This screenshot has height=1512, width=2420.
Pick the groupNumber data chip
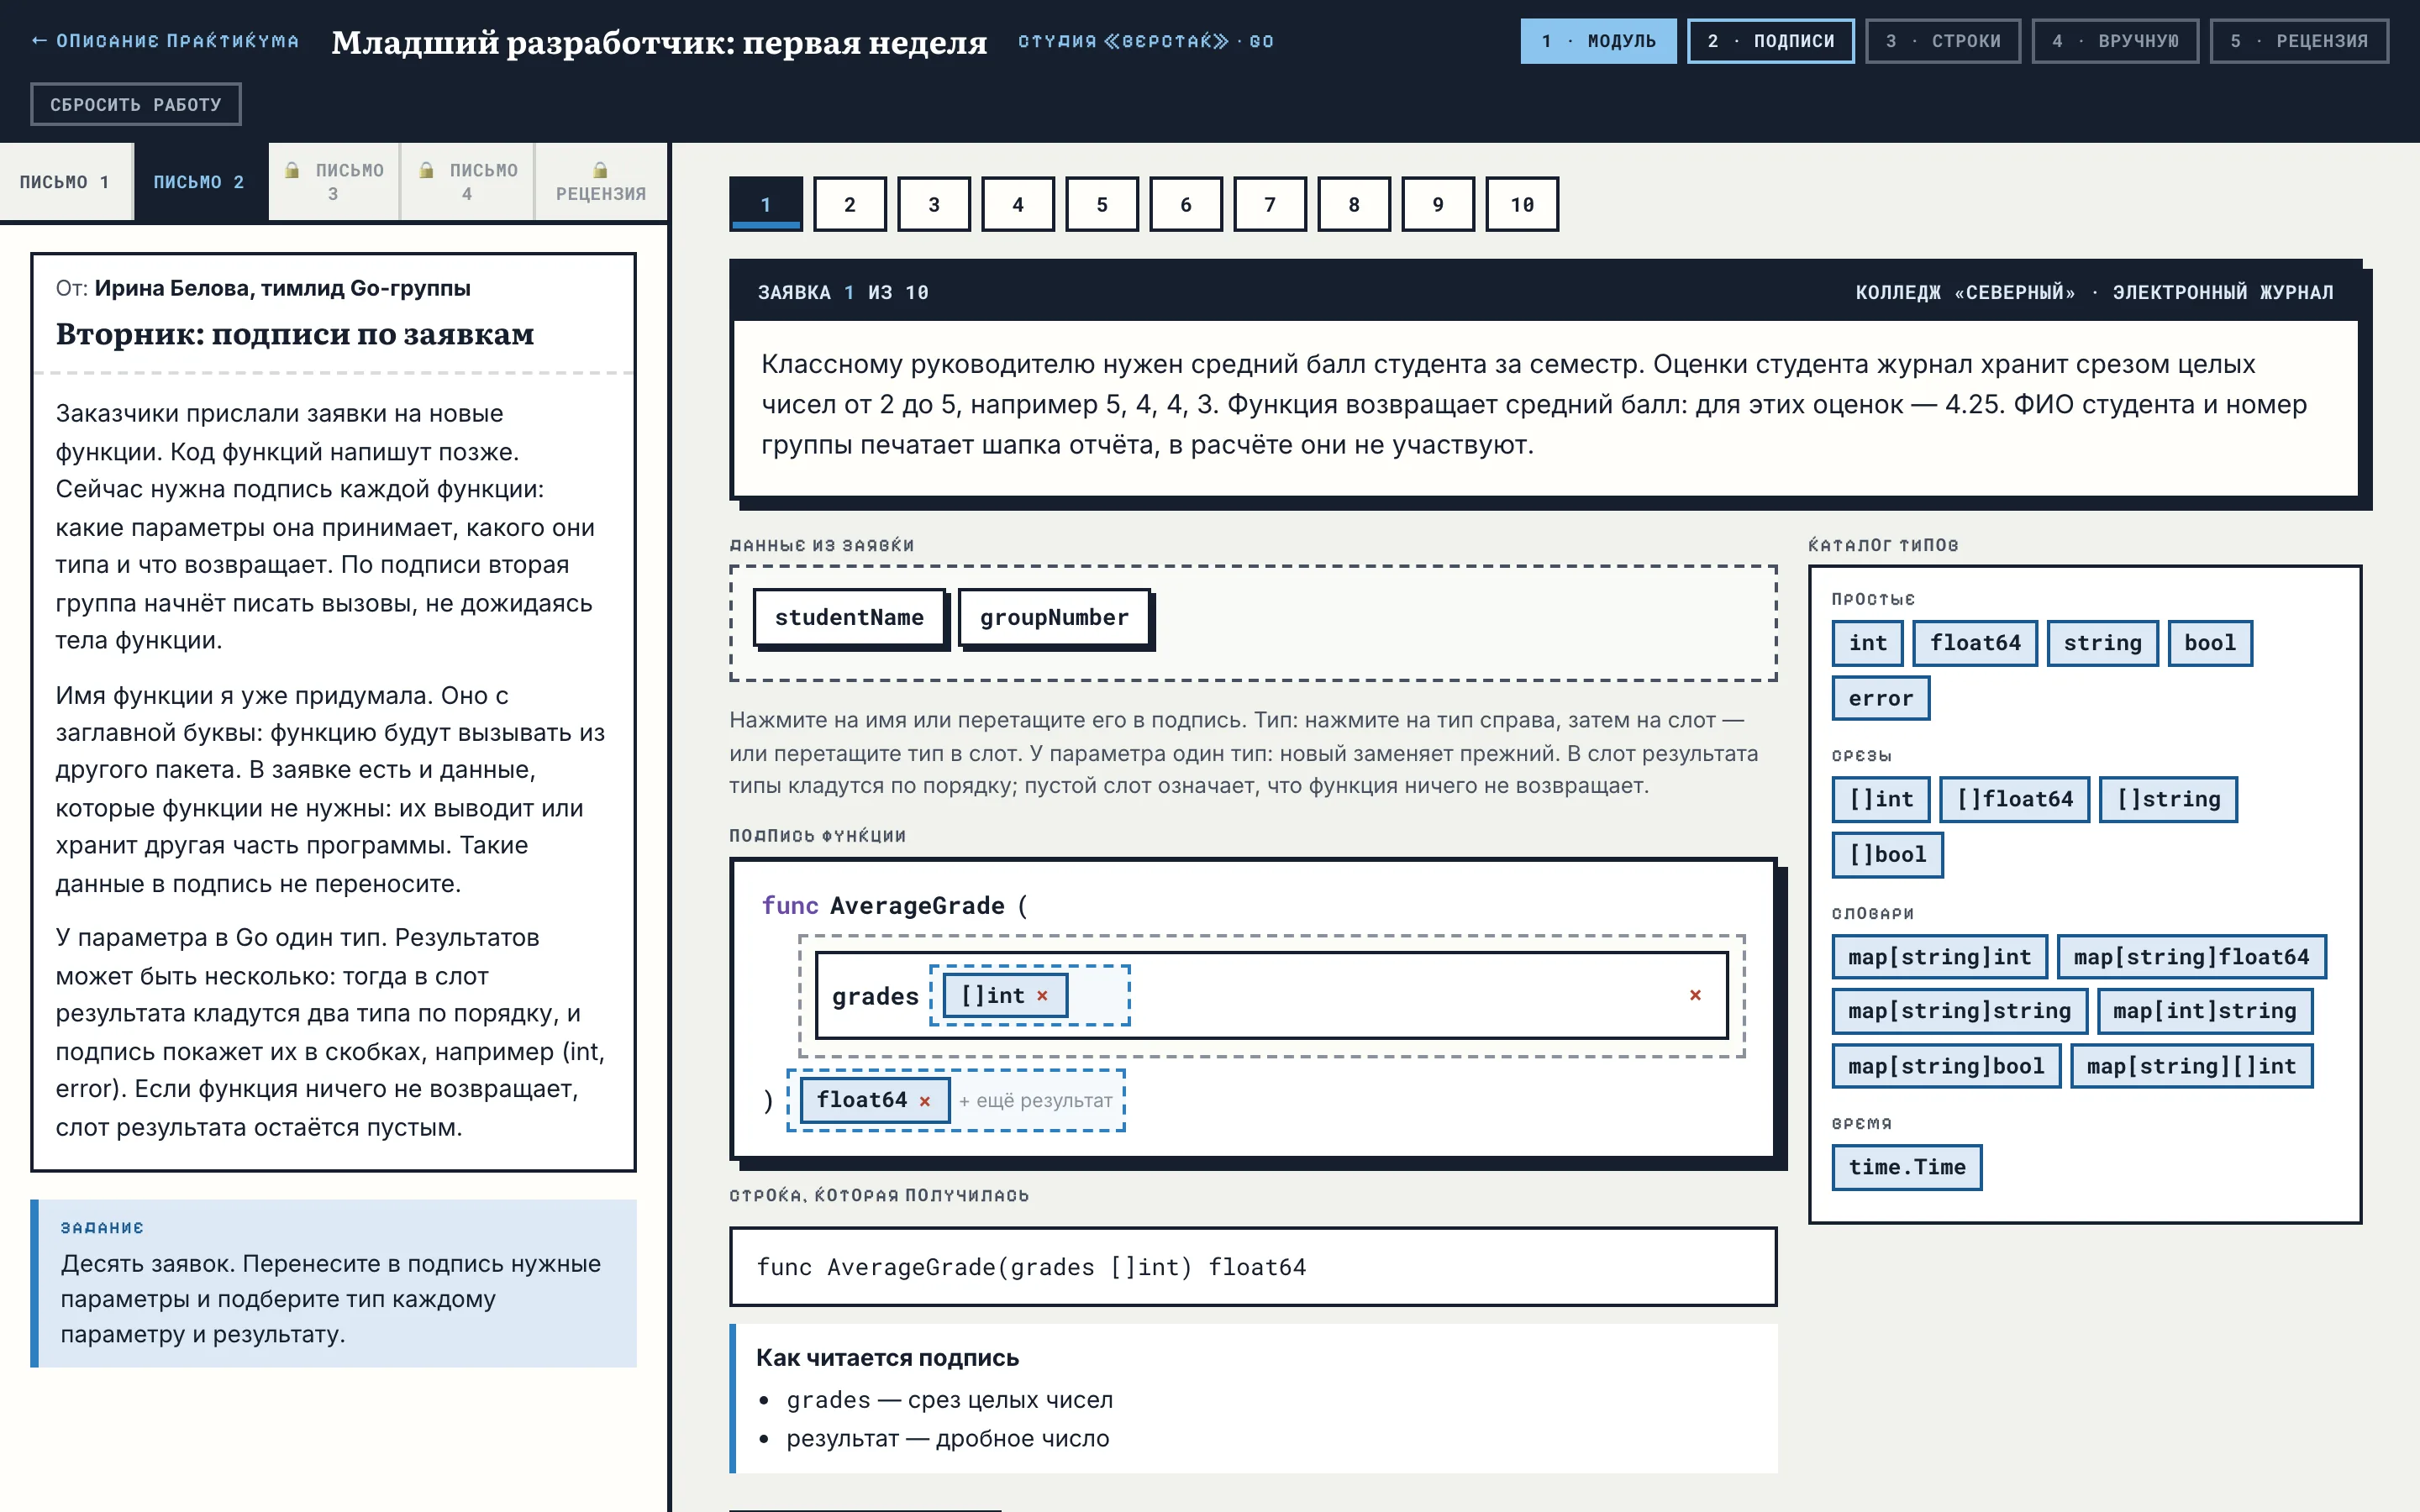pos(1054,618)
